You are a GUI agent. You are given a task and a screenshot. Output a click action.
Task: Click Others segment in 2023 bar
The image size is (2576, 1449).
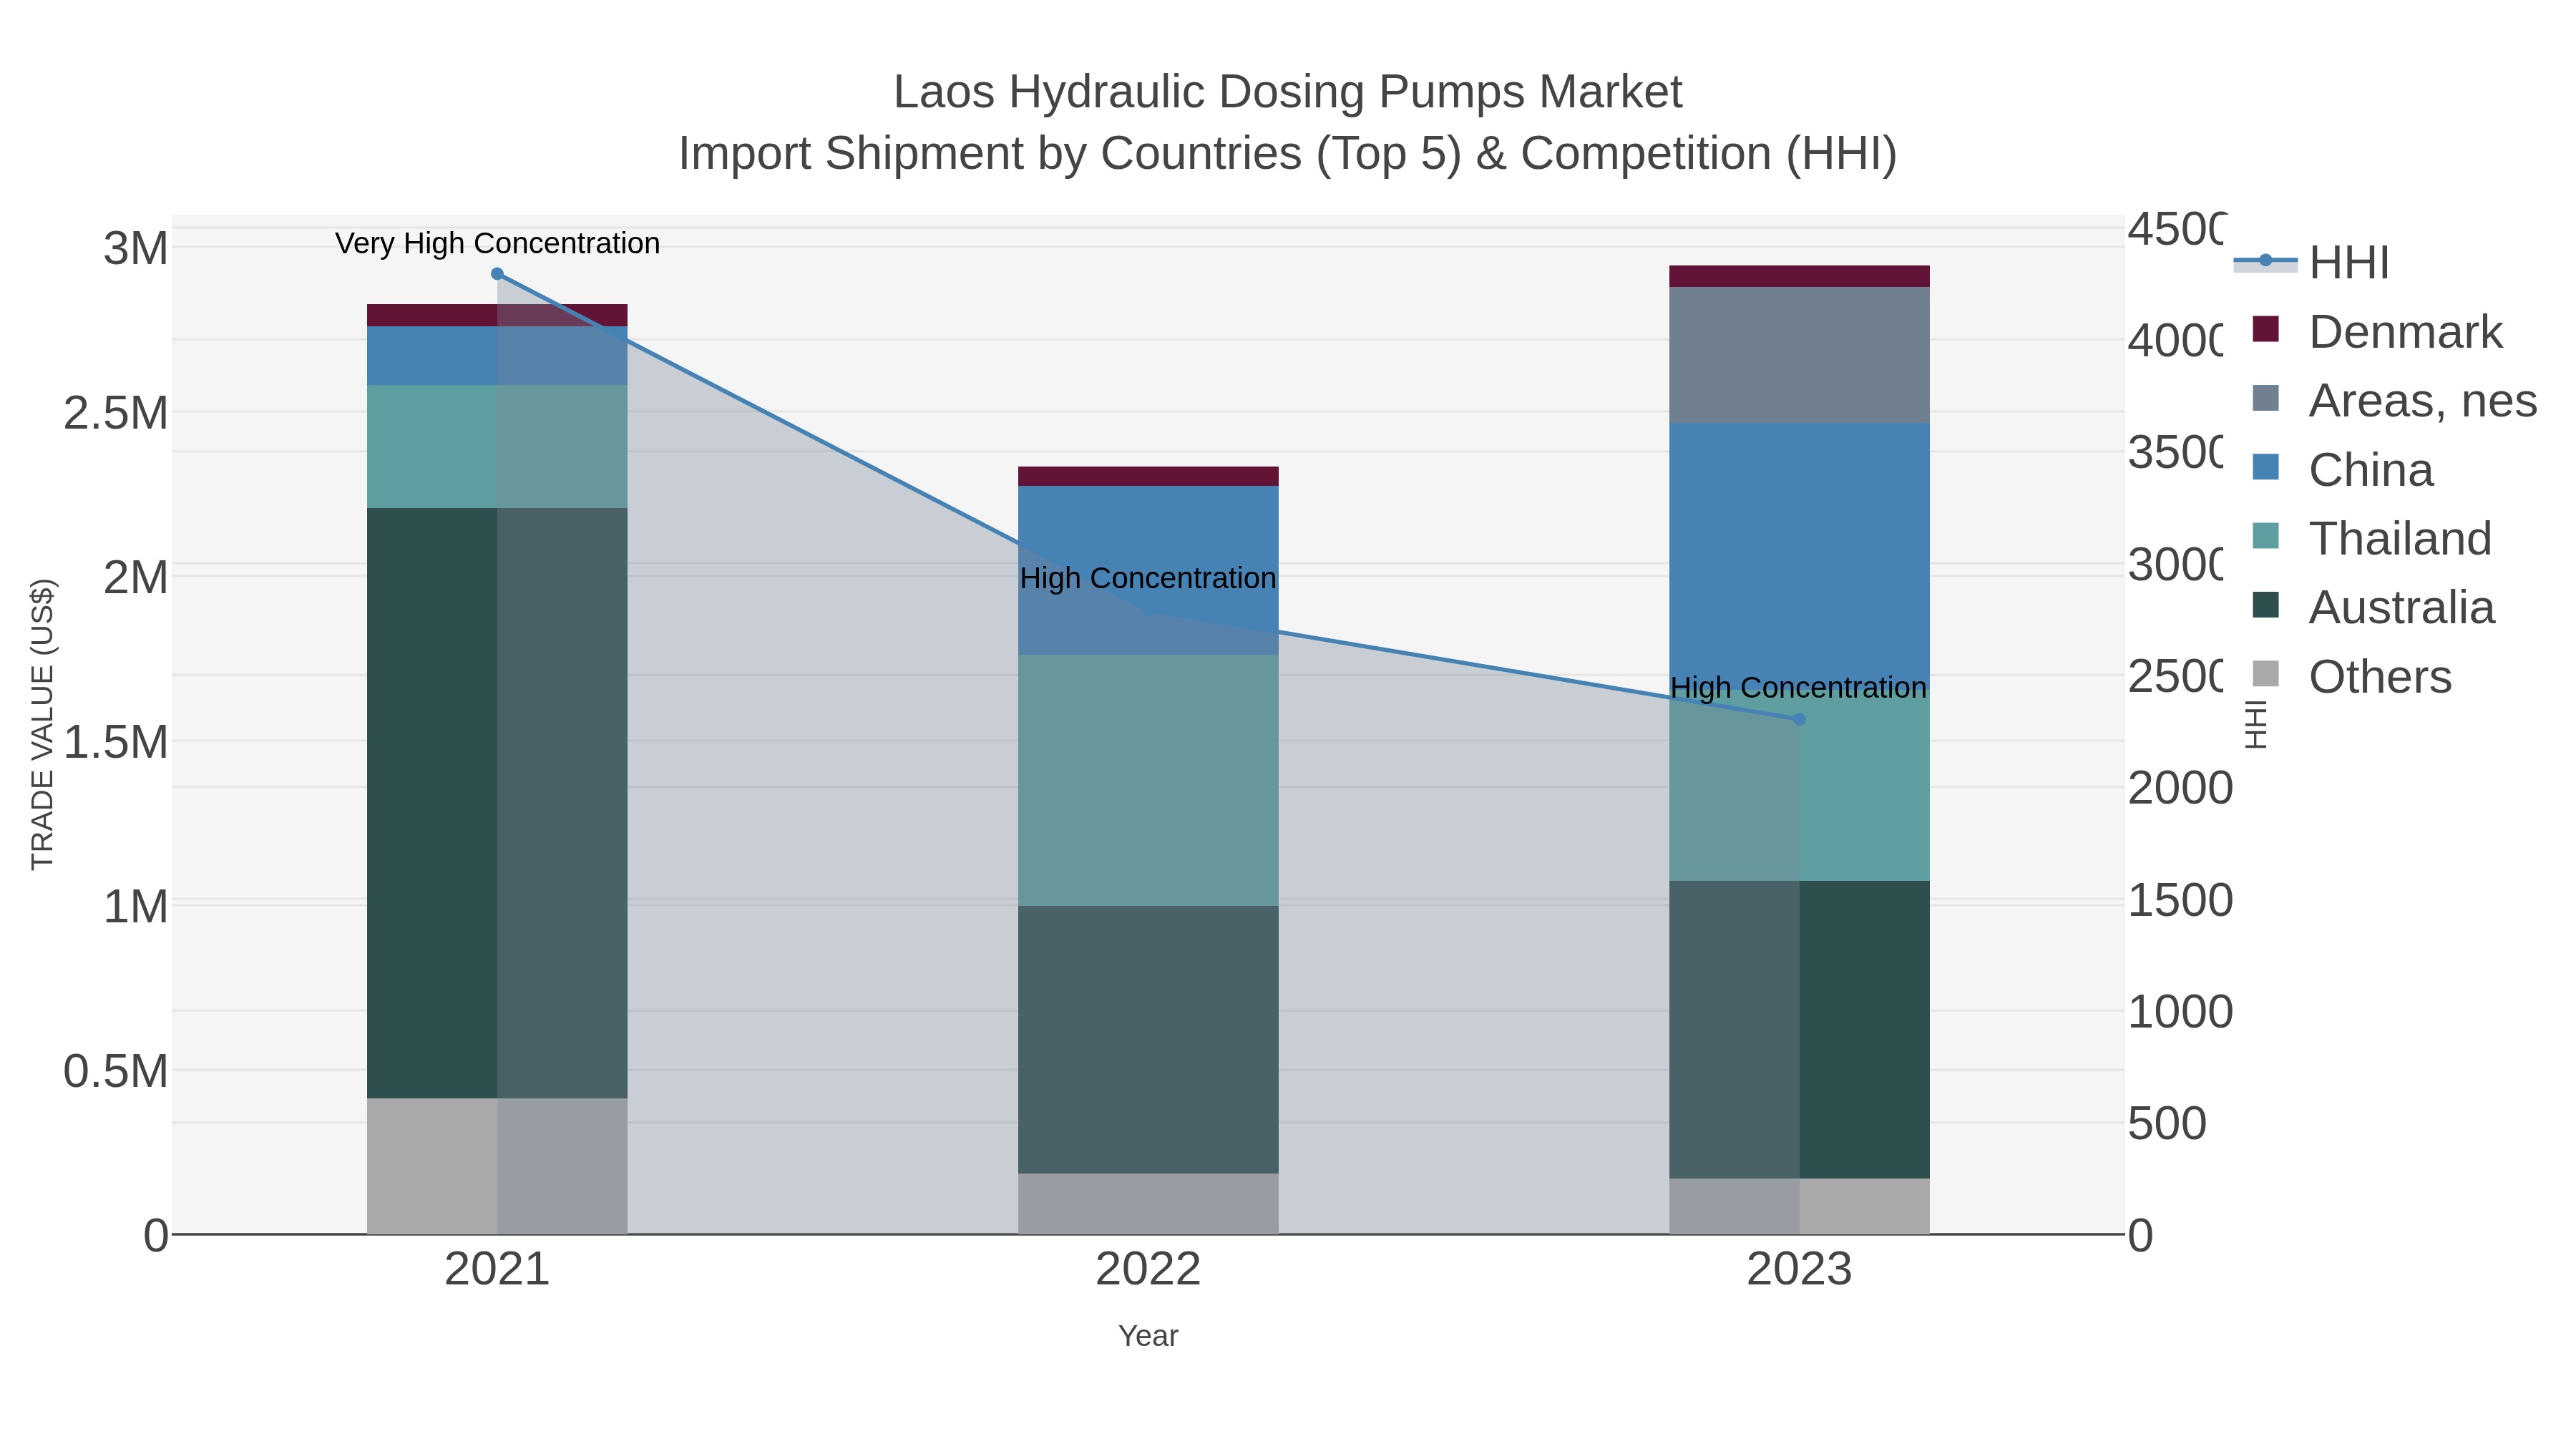[x=1799, y=1206]
